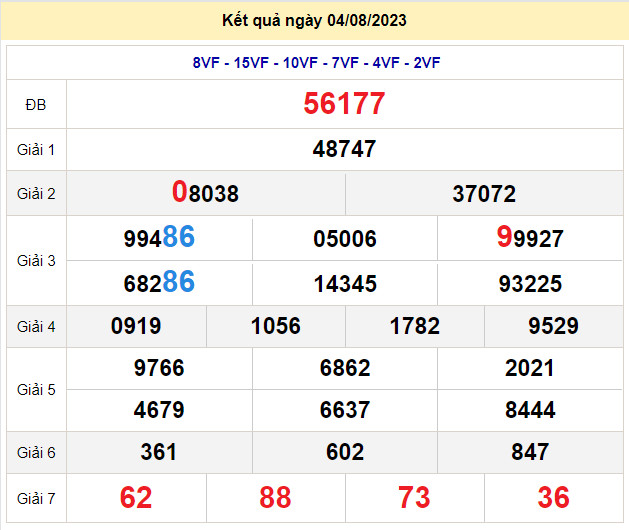The image size is (629, 530).
Task: Select the Giải 3 number 99927
Action: pos(530,237)
